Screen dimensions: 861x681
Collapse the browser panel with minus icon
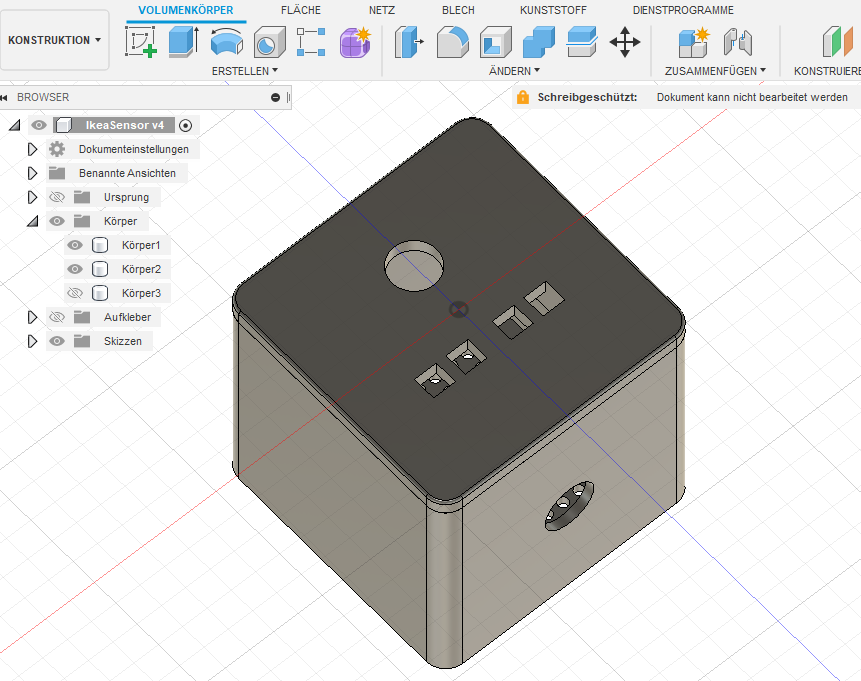tap(275, 97)
